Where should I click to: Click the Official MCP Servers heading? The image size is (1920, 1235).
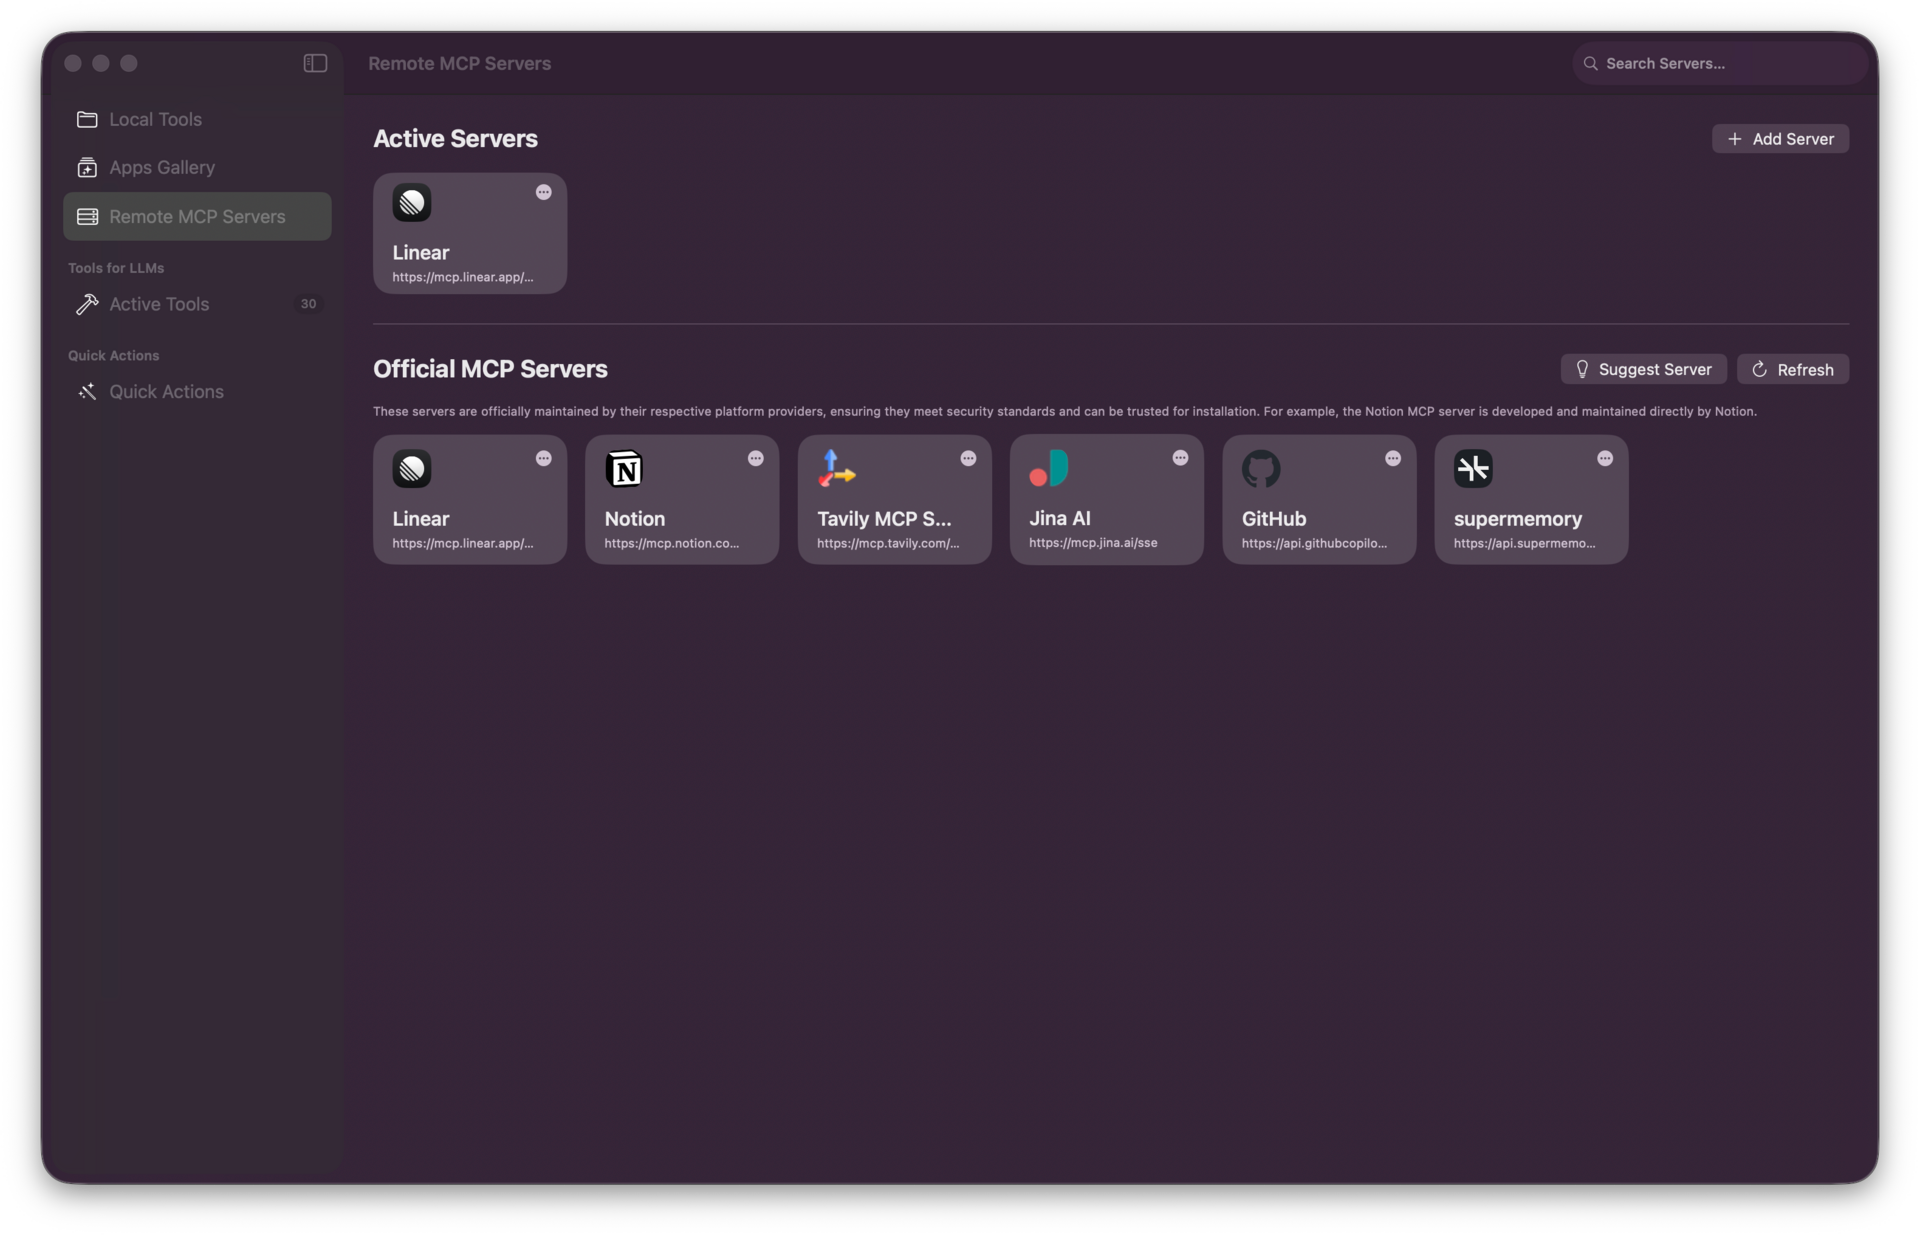(x=490, y=369)
